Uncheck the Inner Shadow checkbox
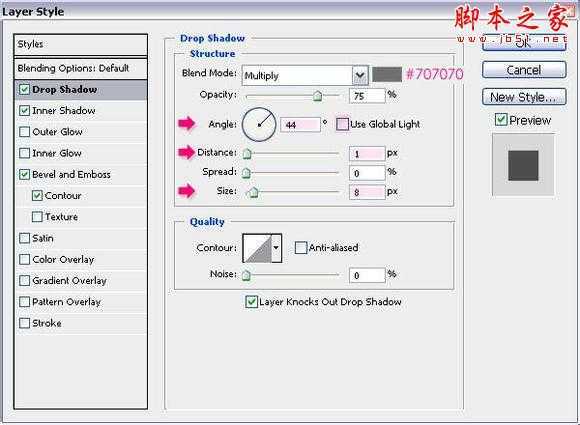This screenshot has width=580, height=425. pos(24,111)
